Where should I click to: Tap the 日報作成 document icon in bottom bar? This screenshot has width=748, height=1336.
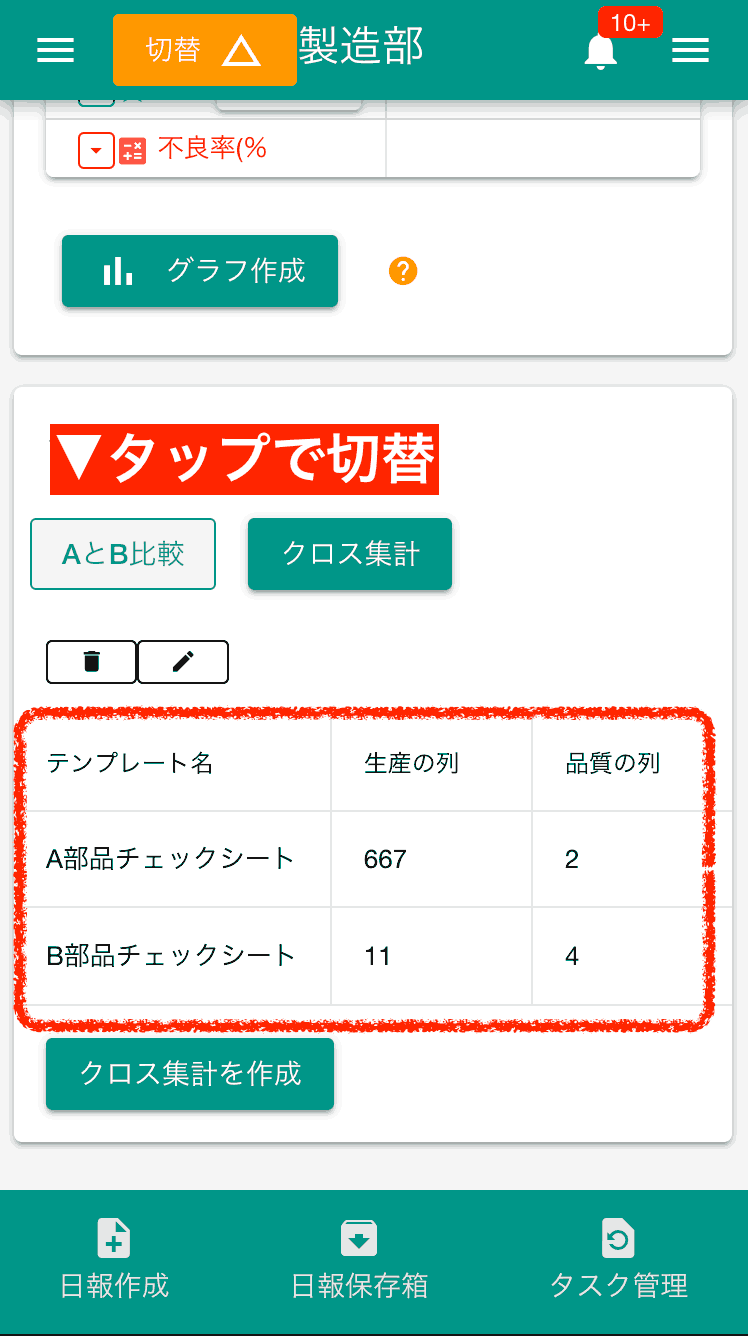click(x=113, y=1238)
